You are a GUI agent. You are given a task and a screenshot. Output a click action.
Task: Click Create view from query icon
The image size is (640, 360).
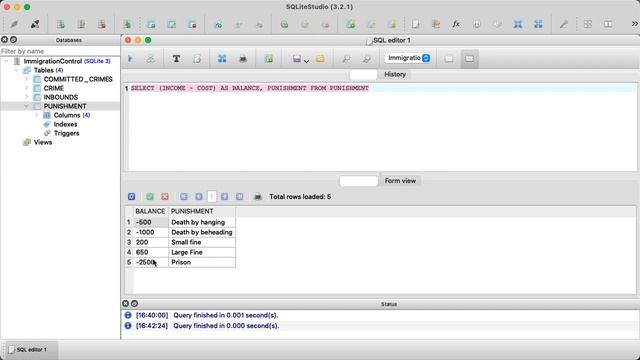[269, 59]
